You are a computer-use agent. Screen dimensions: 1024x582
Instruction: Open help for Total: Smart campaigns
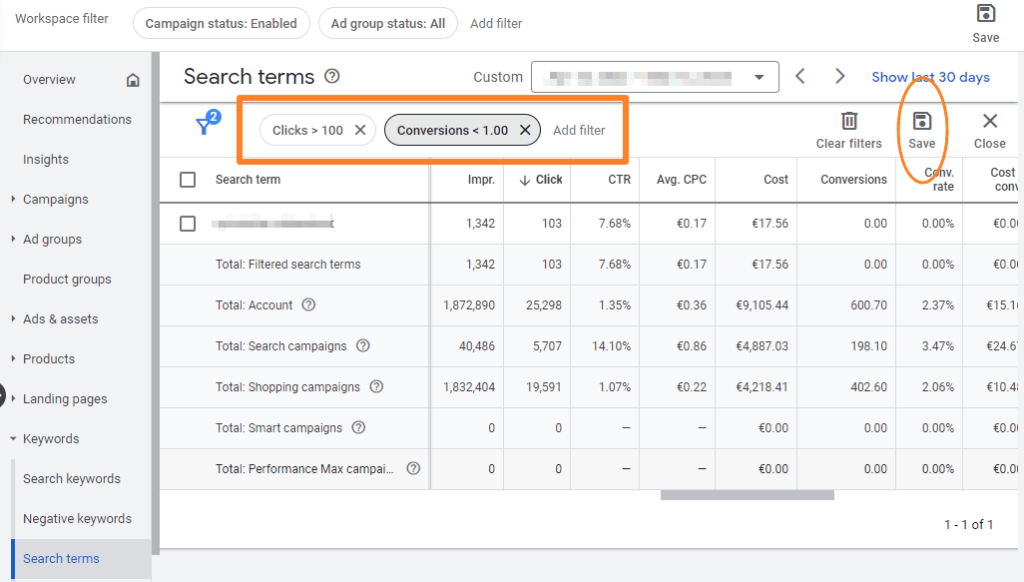pyautogui.click(x=359, y=428)
